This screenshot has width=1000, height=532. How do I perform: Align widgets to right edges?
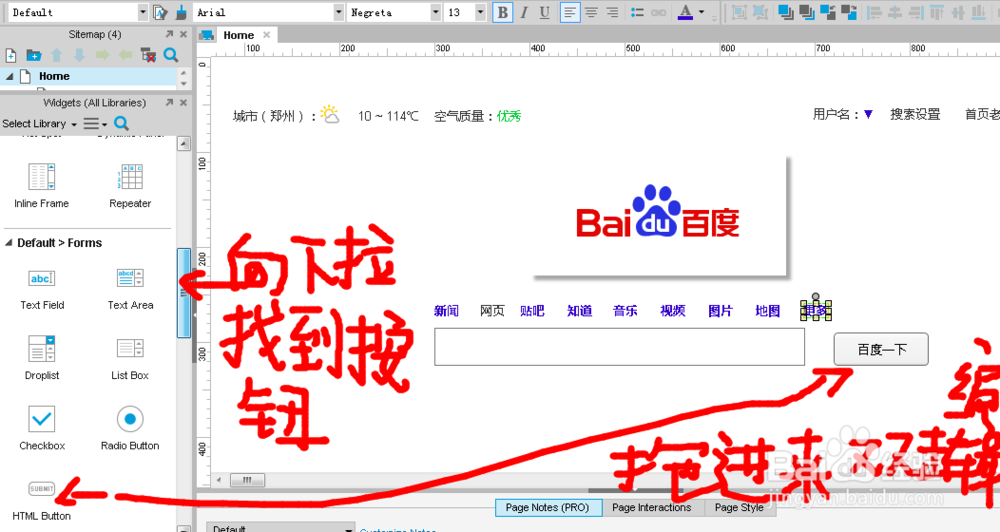916,12
